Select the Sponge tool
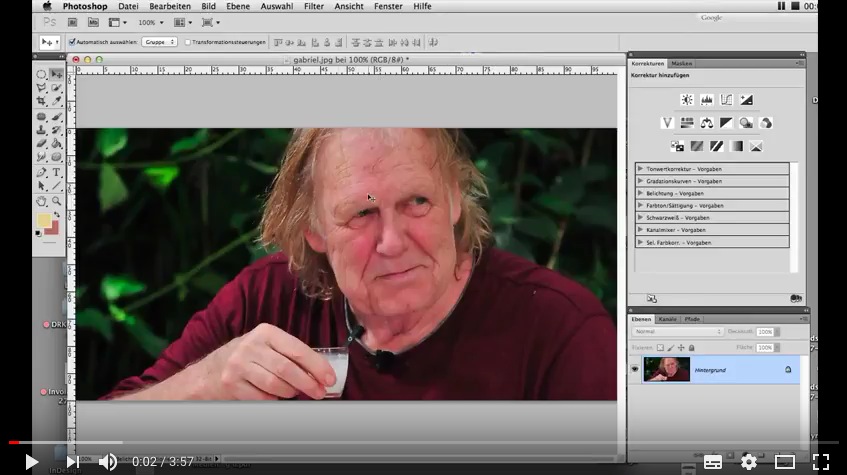Screen dimensions: 847x475 coord(57,157)
